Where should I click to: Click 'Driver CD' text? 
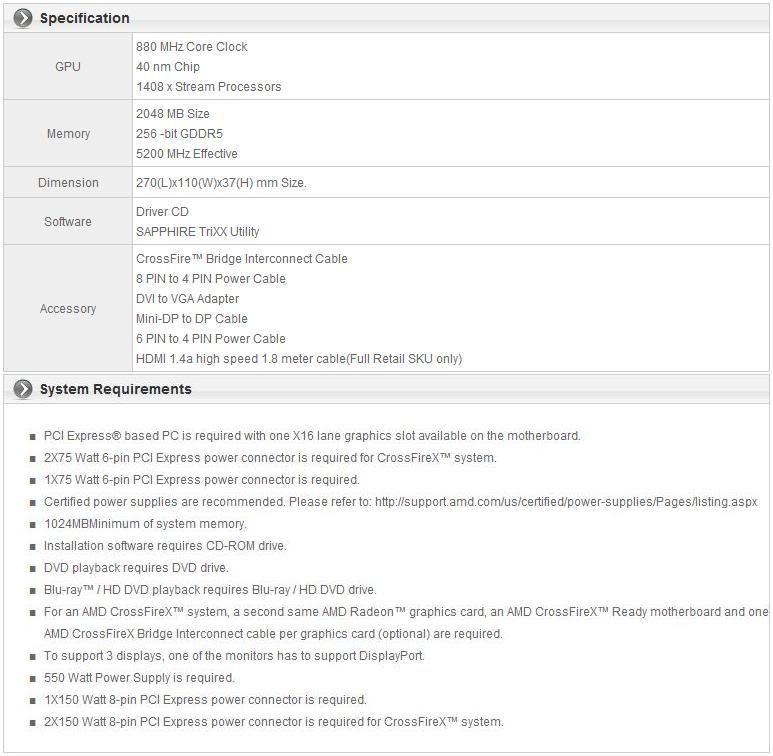[x=162, y=211]
